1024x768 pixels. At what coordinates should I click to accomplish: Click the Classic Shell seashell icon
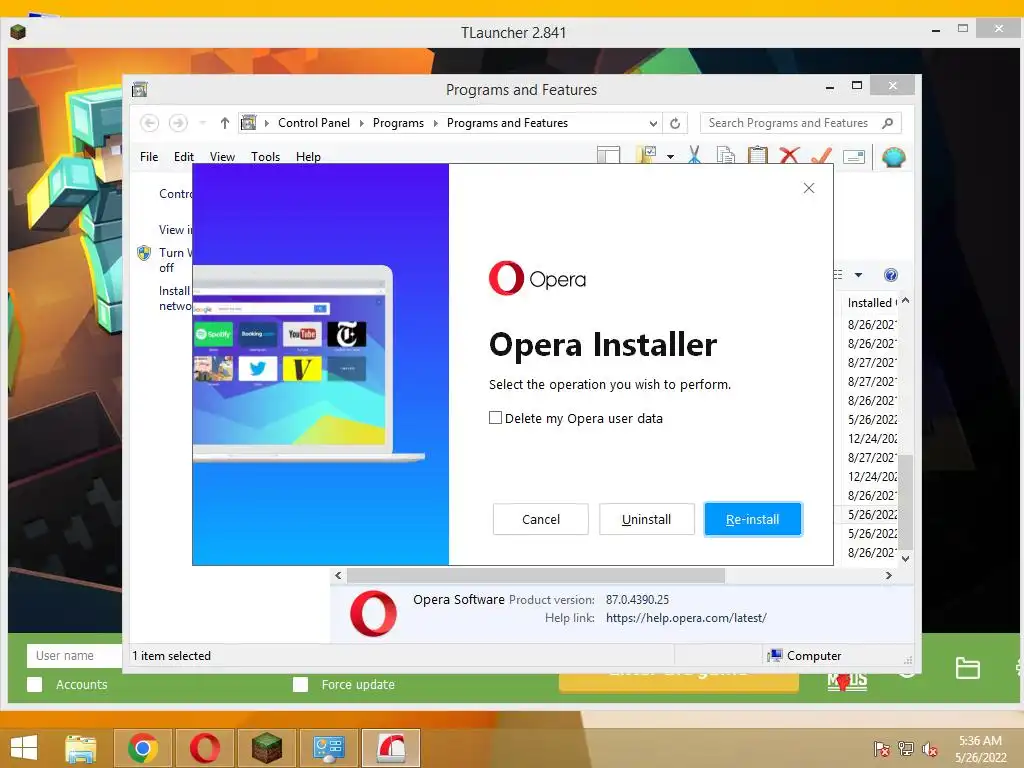coord(893,157)
